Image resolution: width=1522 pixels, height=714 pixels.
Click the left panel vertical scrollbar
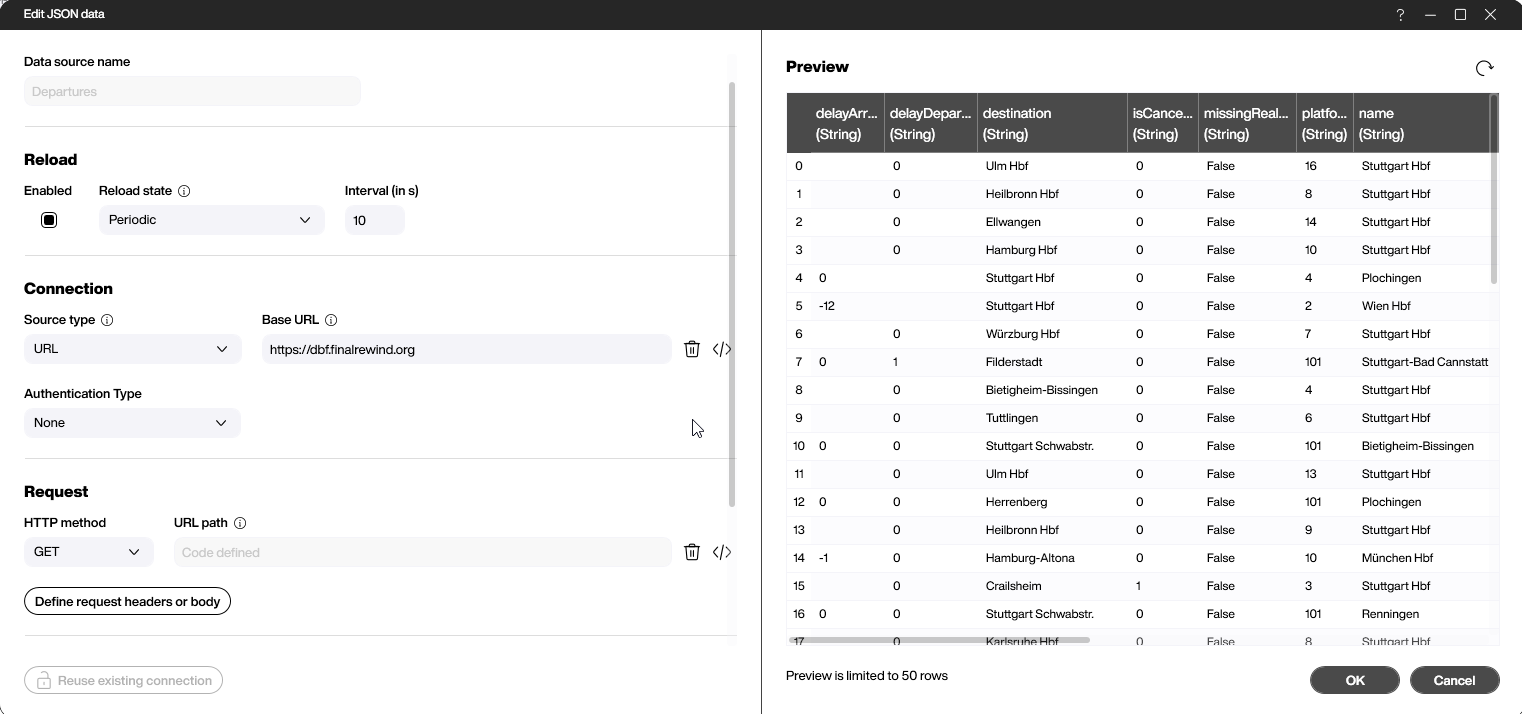pyautogui.click(x=732, y=294)
